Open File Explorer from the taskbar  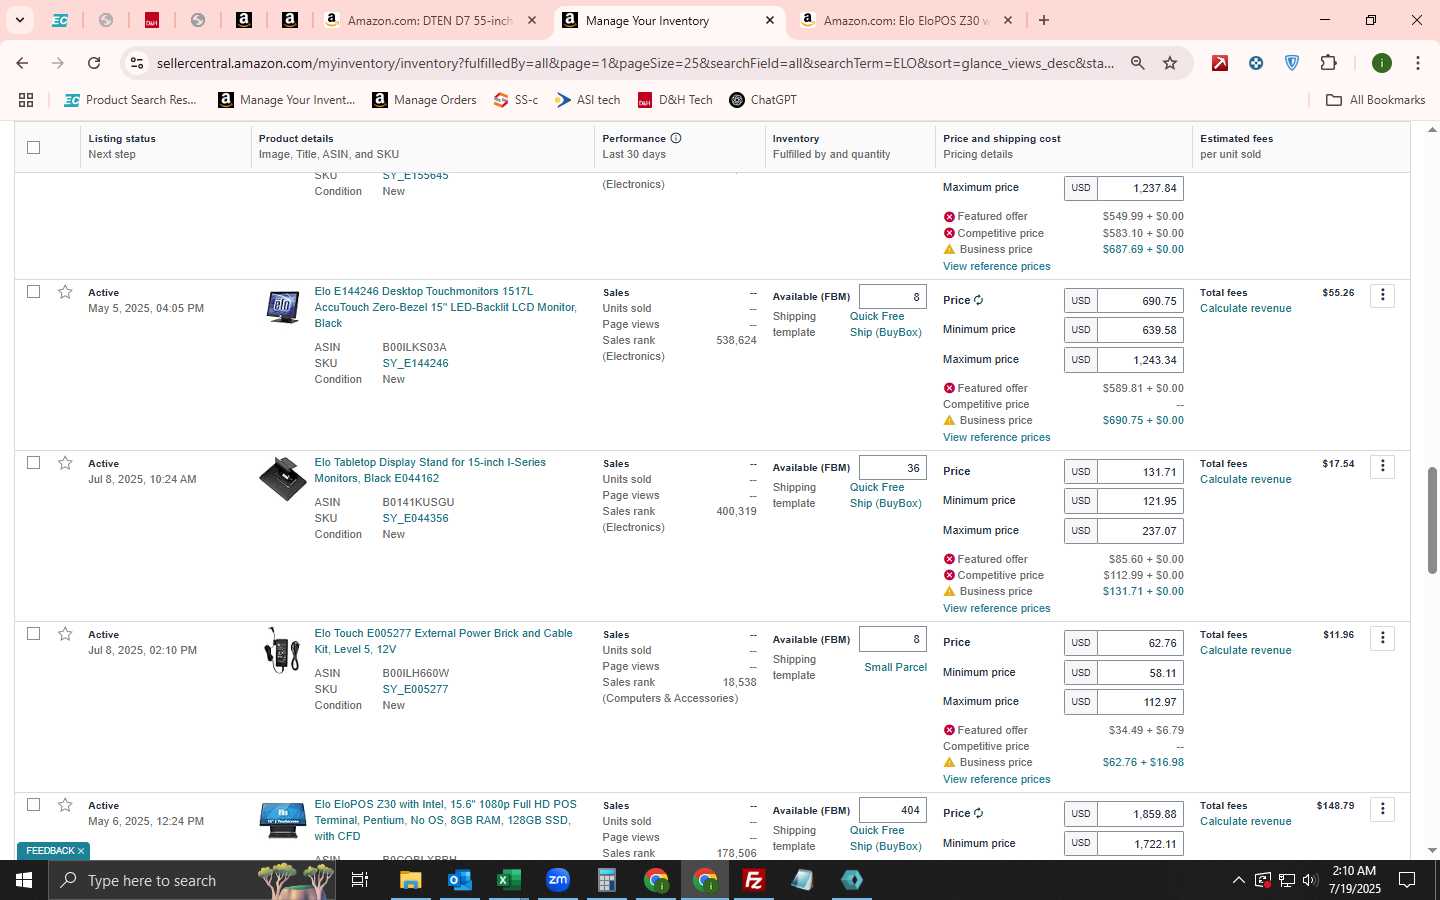[411, 880]
